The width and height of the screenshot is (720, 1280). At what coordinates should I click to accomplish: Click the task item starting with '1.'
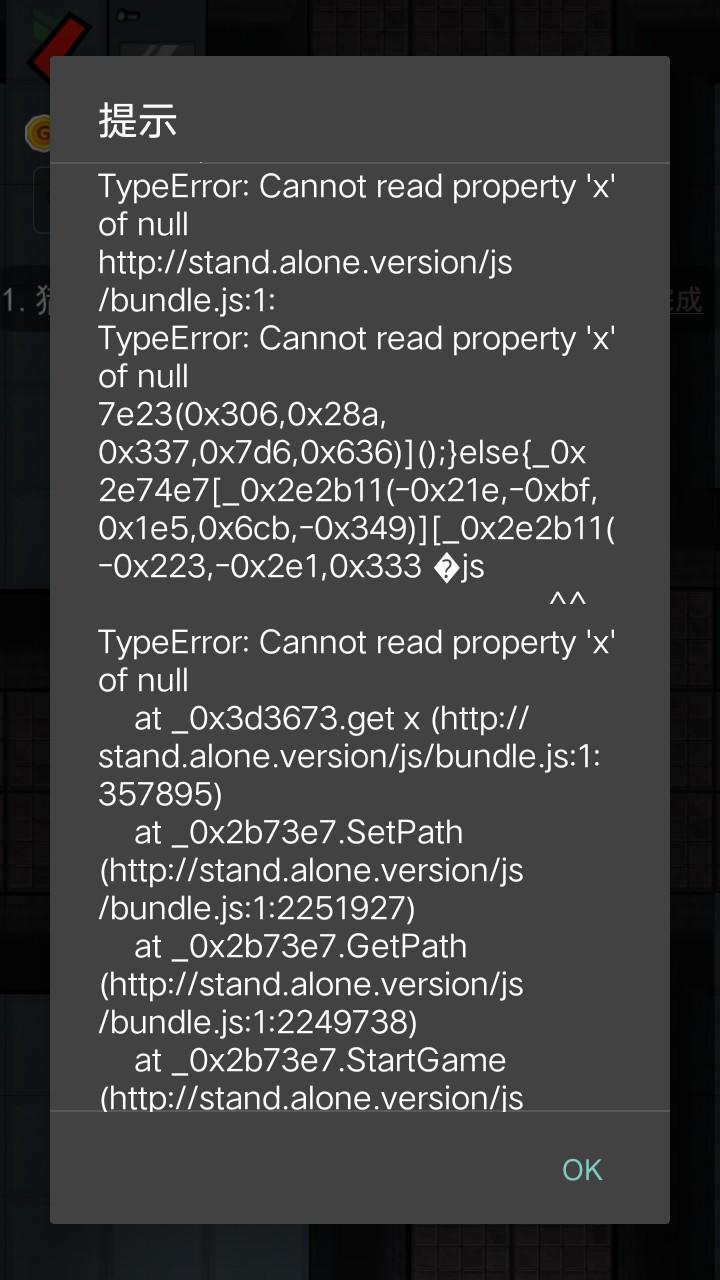(25, 300)
